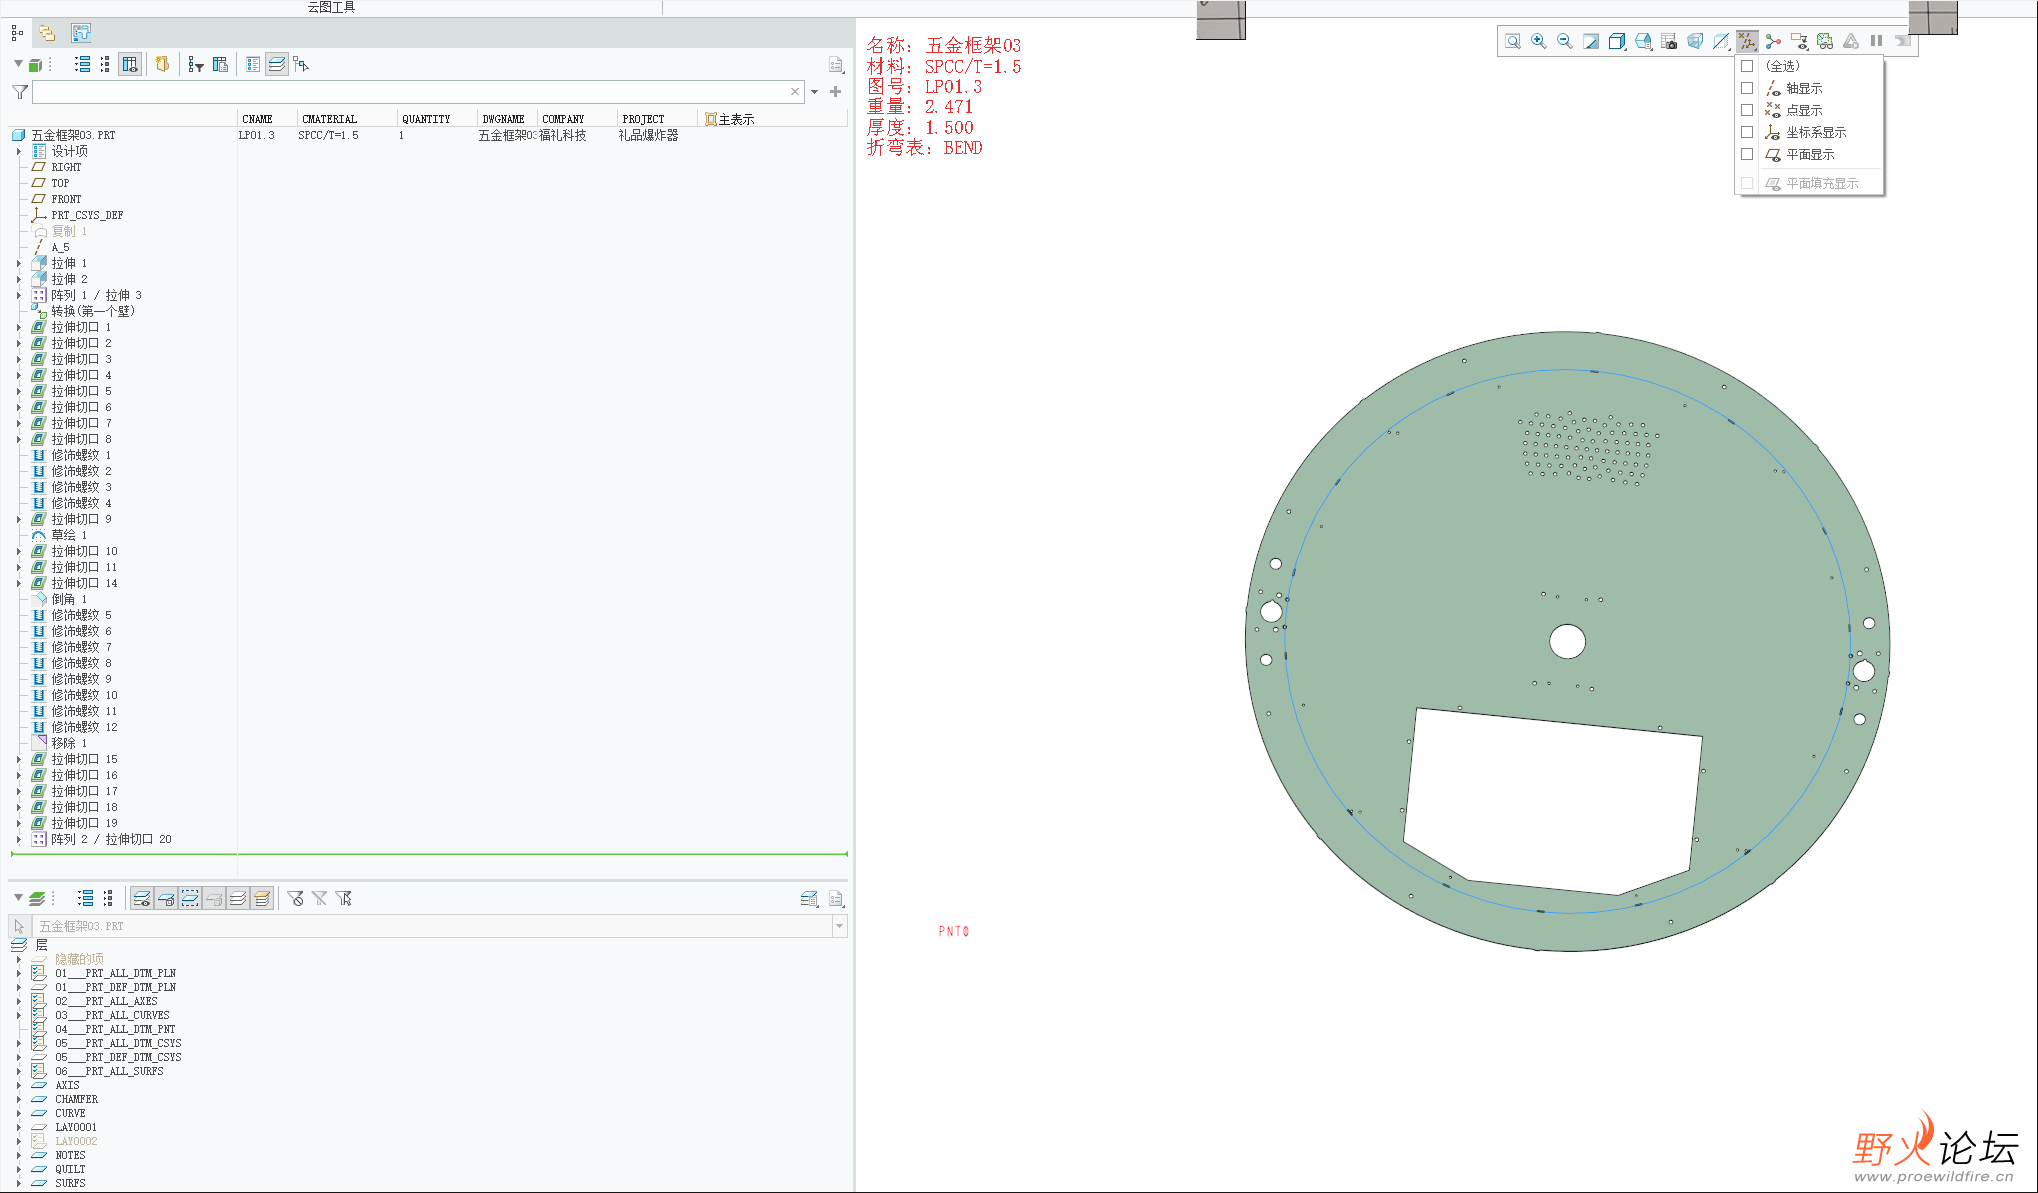
Task: Expand the 设计项 tree node
Action: pyautogui.click(x=18, y=151)
